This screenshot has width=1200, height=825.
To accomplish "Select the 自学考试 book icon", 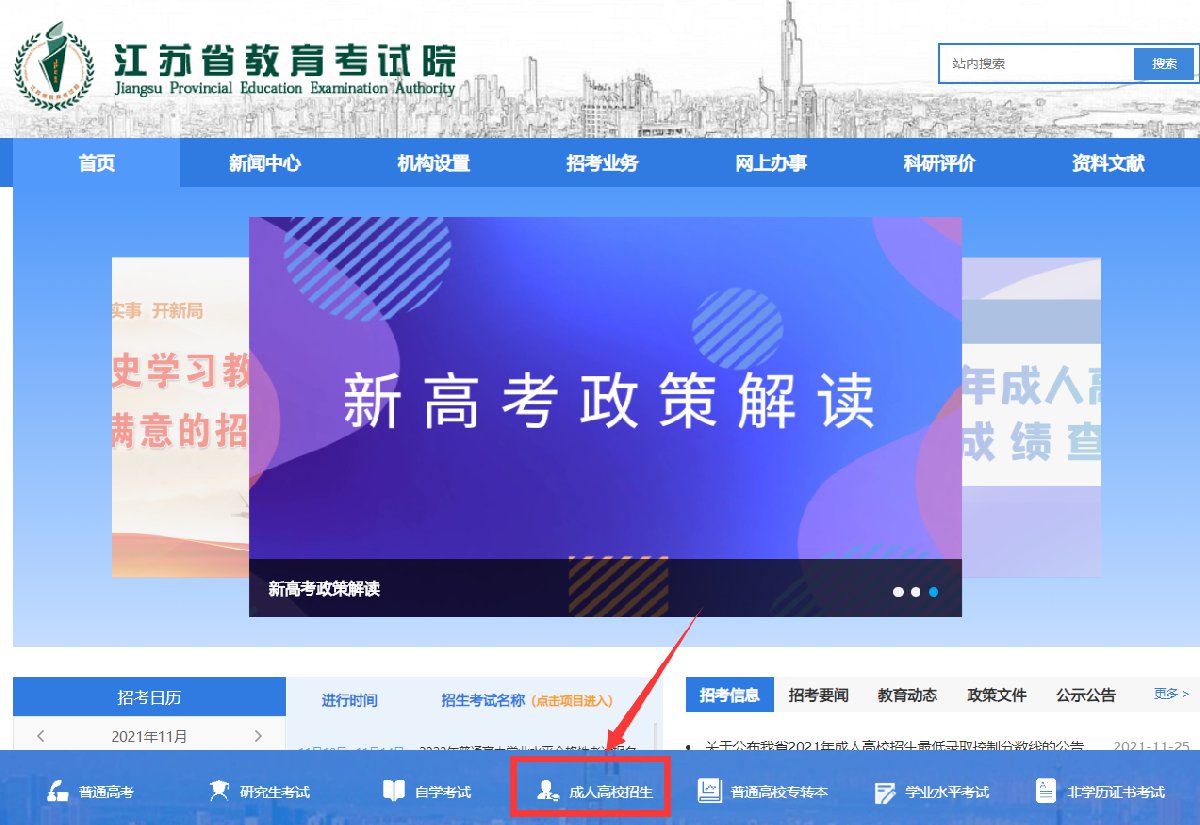I will click(394, 790).
